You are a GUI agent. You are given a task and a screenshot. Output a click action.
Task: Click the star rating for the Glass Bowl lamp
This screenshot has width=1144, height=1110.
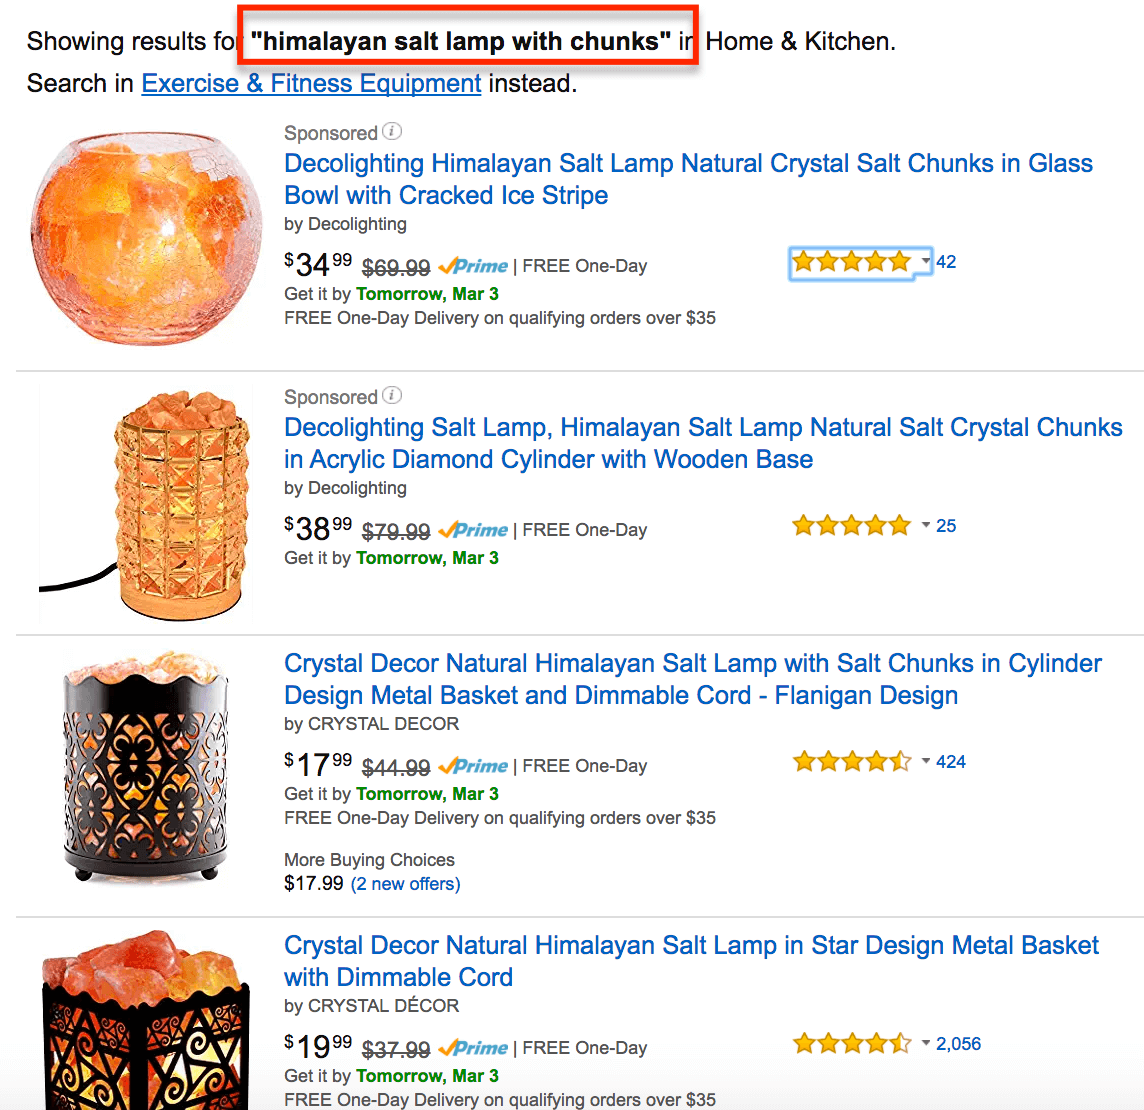(851, 262)
